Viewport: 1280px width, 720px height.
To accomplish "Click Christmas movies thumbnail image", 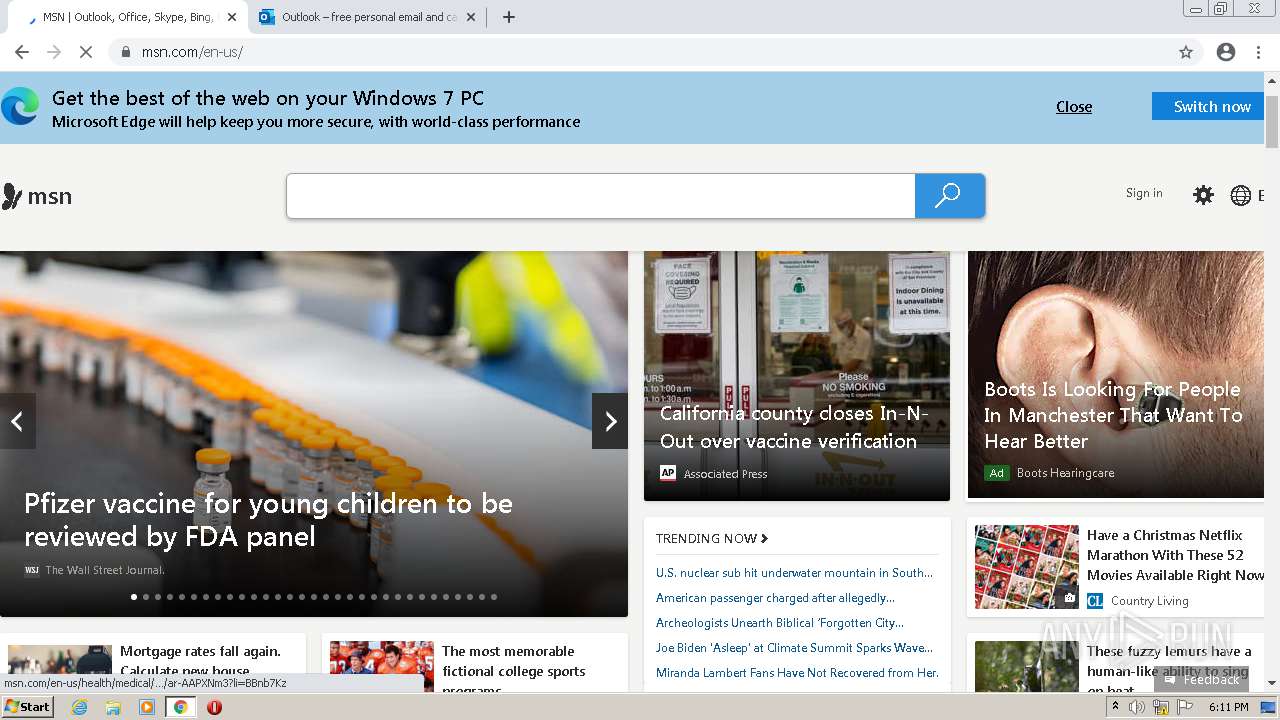I will tap(1027, 567).
